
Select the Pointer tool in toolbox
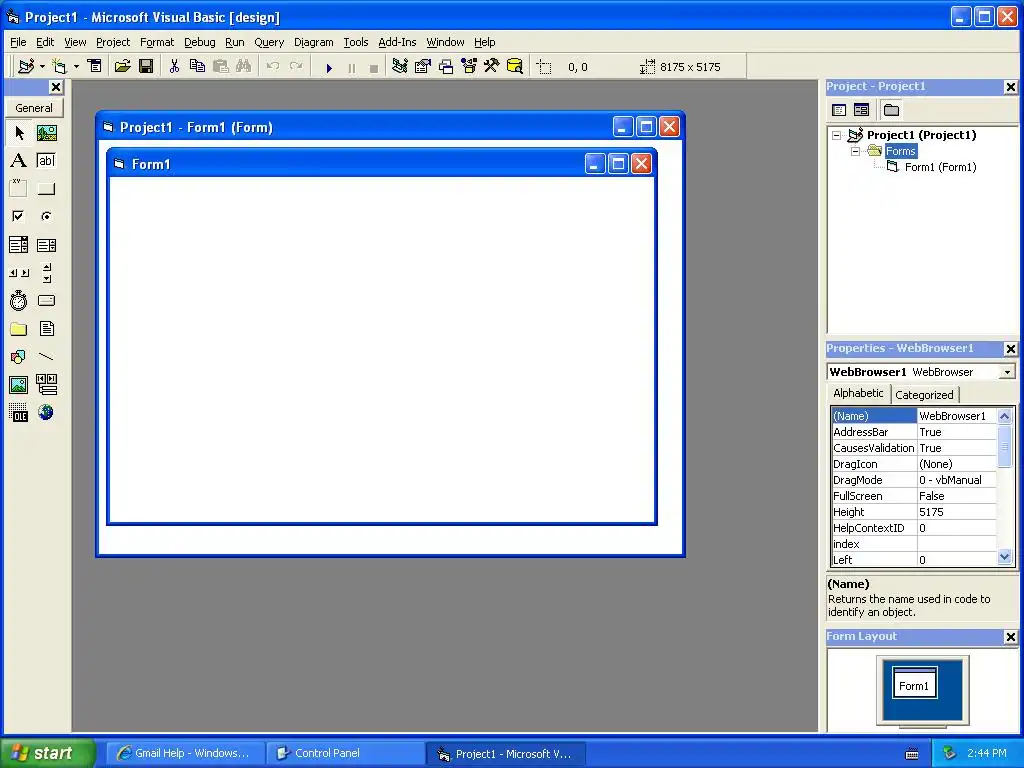[x=19, y=133]
